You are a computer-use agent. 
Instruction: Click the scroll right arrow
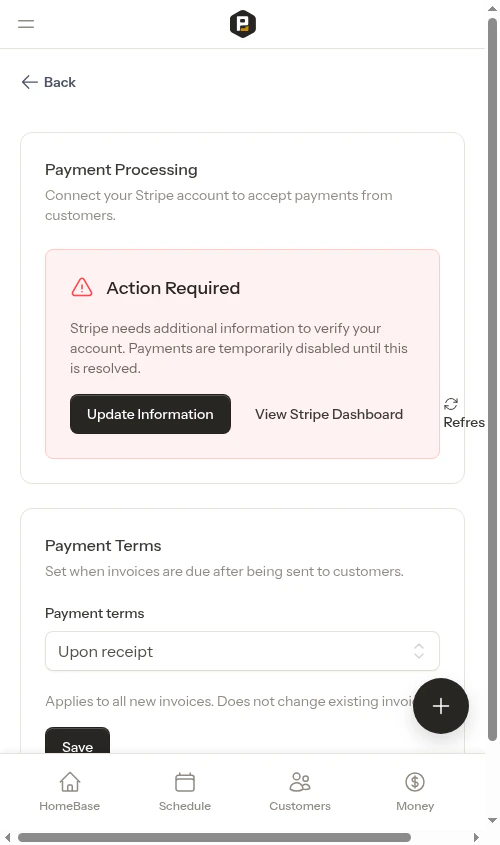(476, 837)
